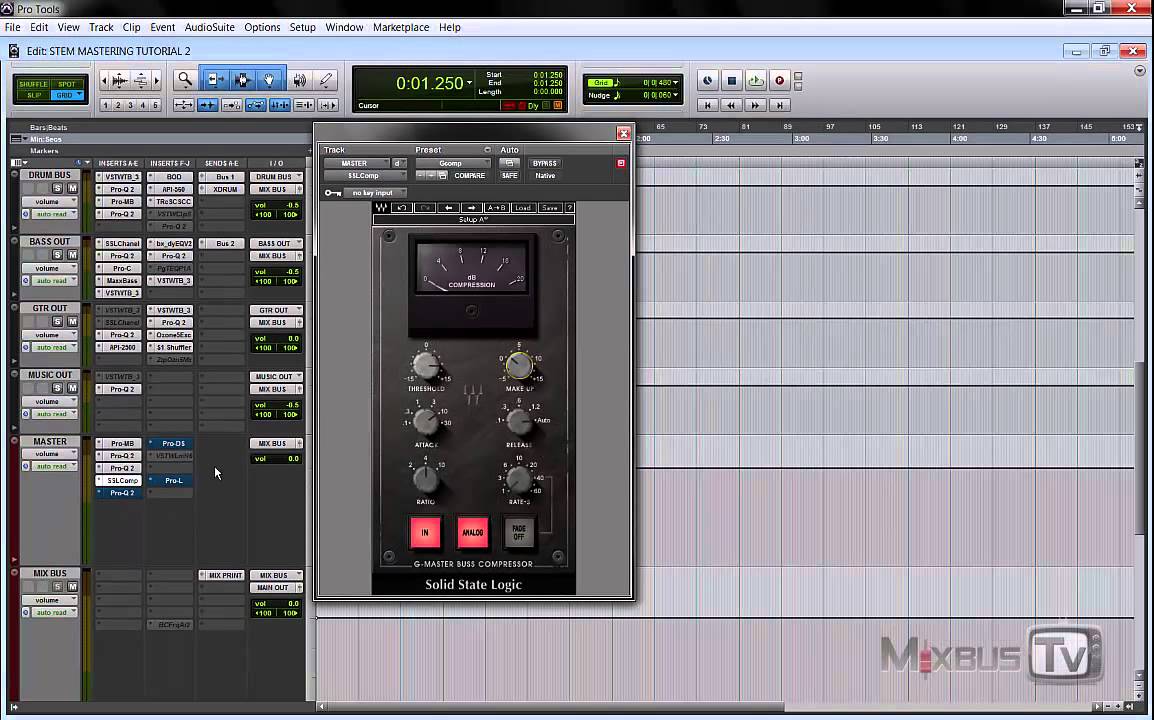Click the plugin settings librarian save icon
The width and height of the screenshot is (1154, 720).
442,176
